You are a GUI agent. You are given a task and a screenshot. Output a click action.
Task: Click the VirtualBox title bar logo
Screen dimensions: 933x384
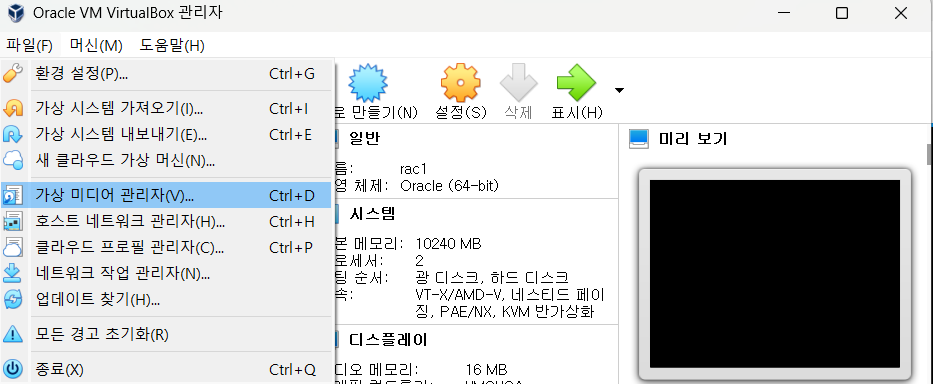(15, 13)
